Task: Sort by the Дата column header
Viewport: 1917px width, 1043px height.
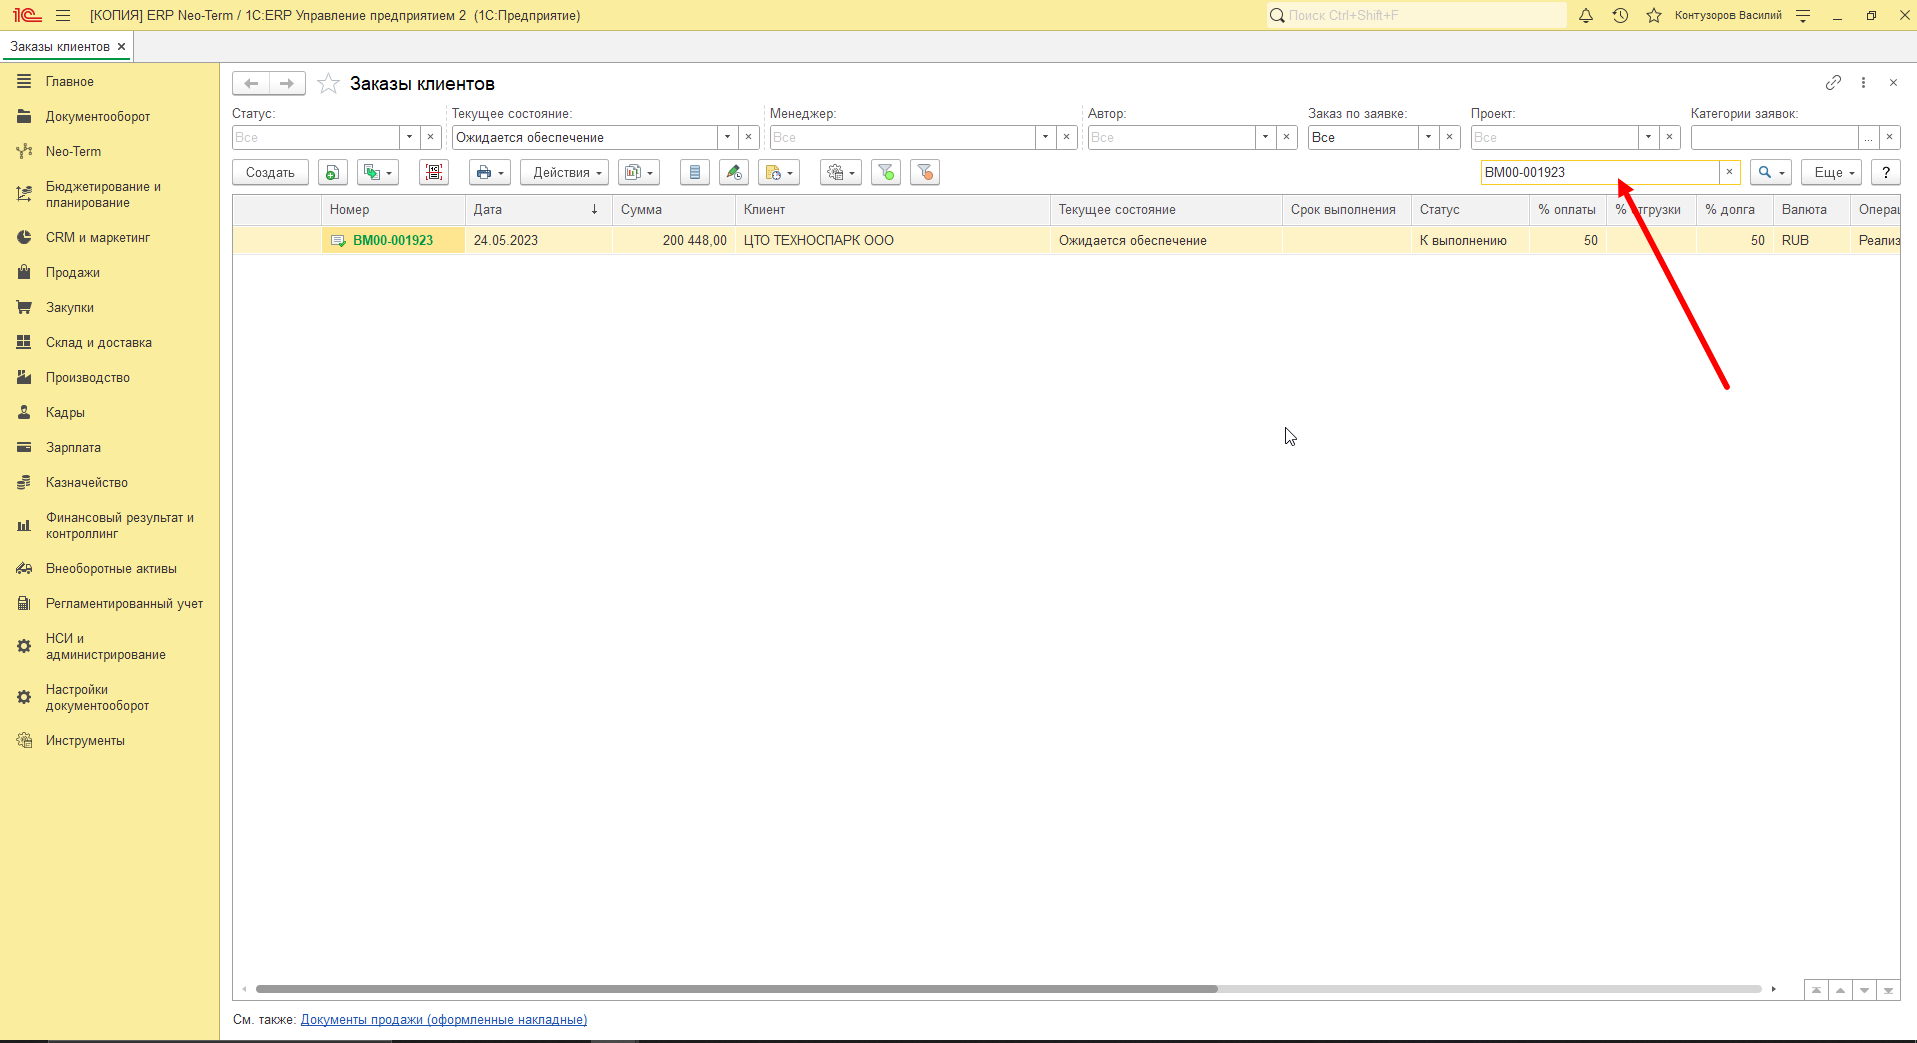Action: coord(538,210)
